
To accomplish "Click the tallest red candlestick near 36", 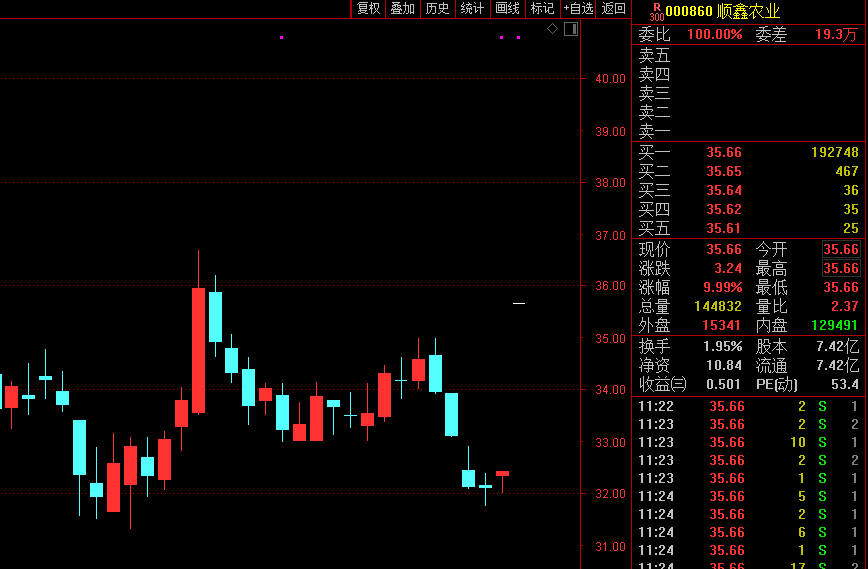I will coord(198,350).
